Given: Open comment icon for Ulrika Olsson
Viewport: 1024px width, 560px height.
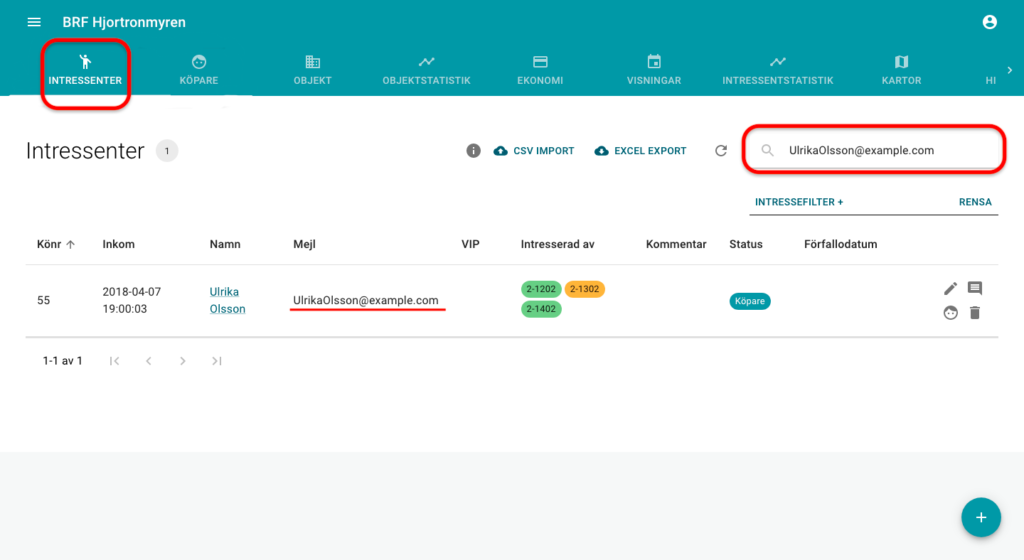Looking at the screenshot, I should tap(975, 289).
